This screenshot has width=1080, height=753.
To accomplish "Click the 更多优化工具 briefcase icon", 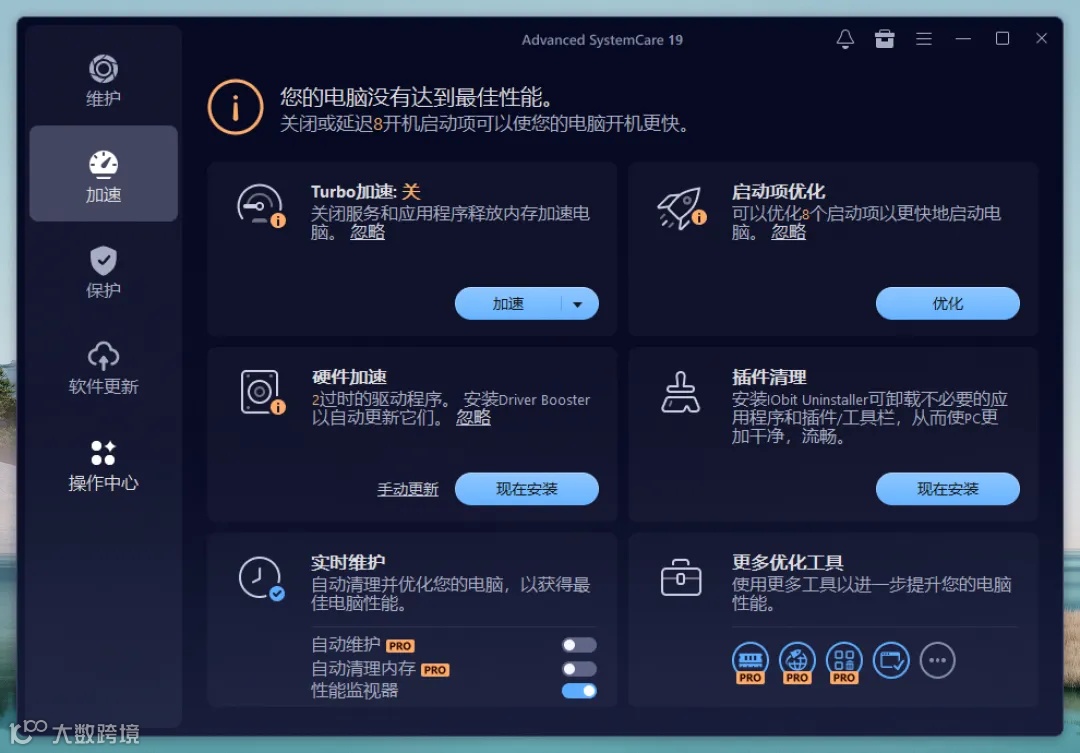I will pyautogui.click(x=681, y=577).
